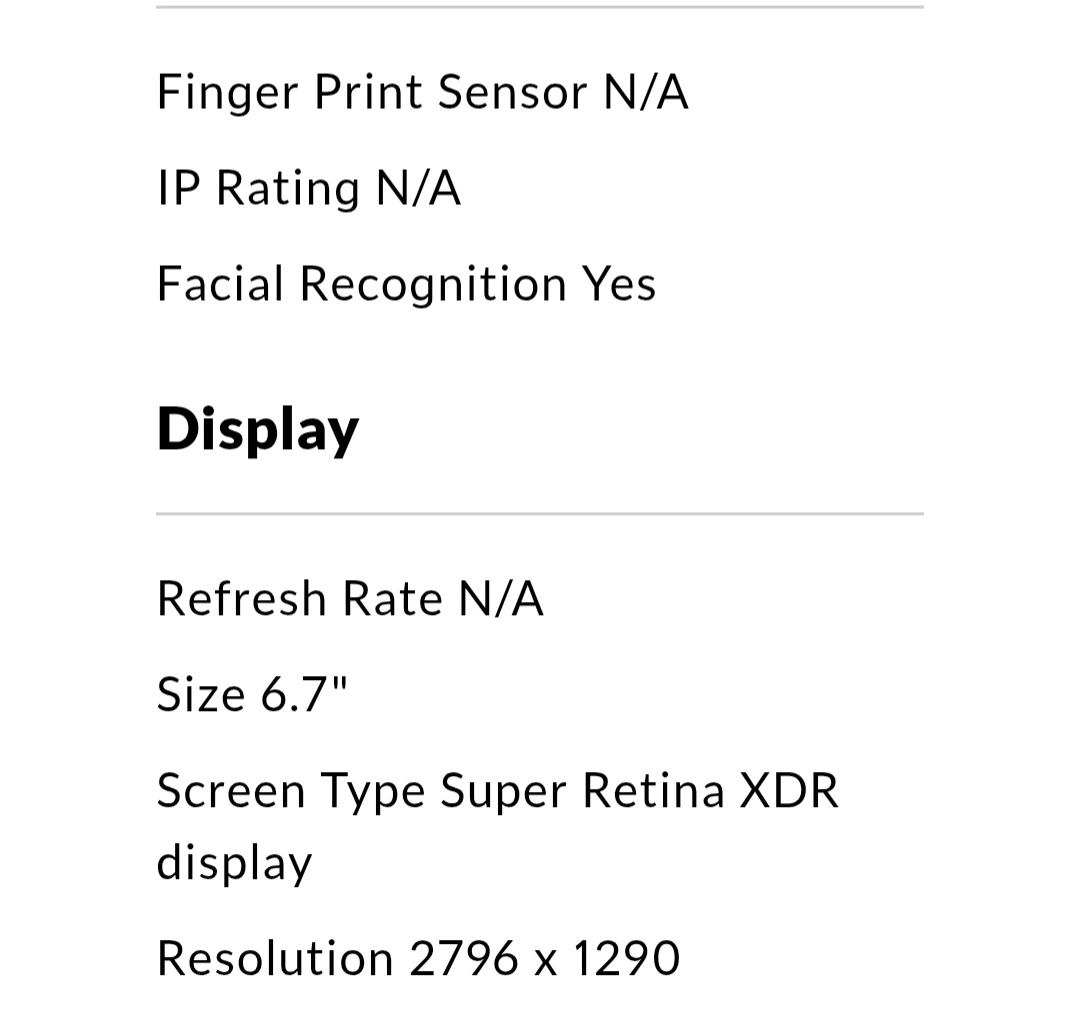Click the "N/A" value beside IP Rating
The width and height of the screenshot is (1080, 1022).
[419, 188]
